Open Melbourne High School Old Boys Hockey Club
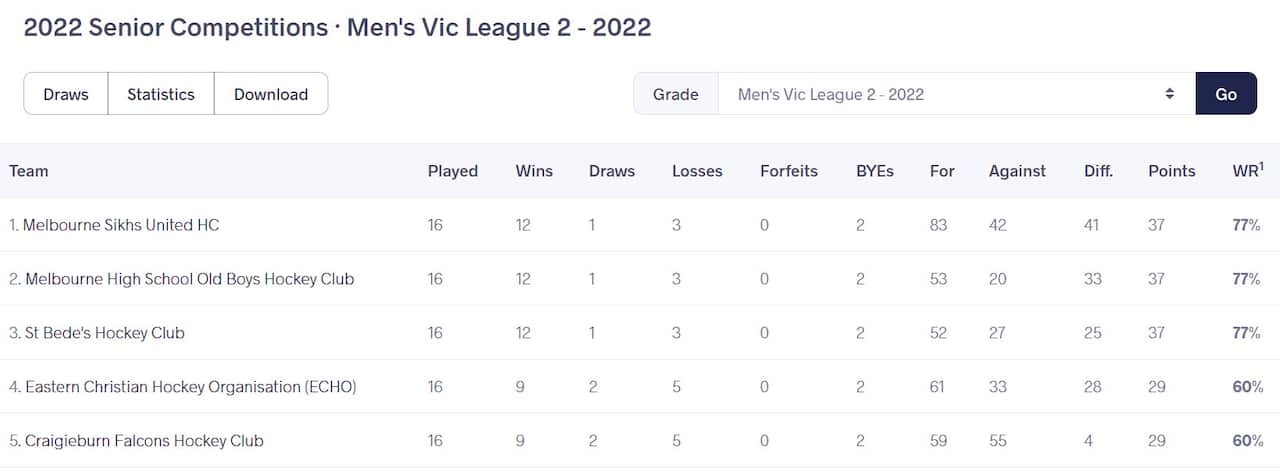 tap(188, 279)
